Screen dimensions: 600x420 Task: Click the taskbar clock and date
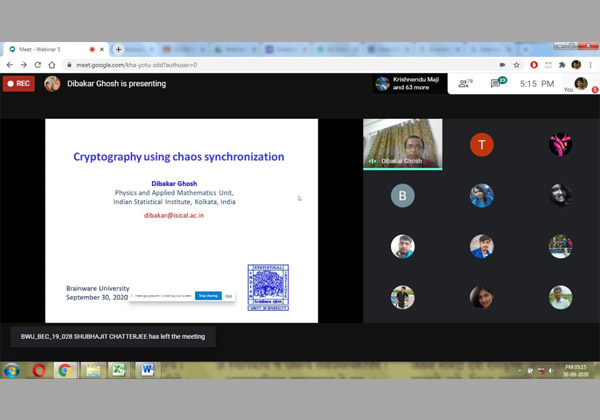coord(576,371)
